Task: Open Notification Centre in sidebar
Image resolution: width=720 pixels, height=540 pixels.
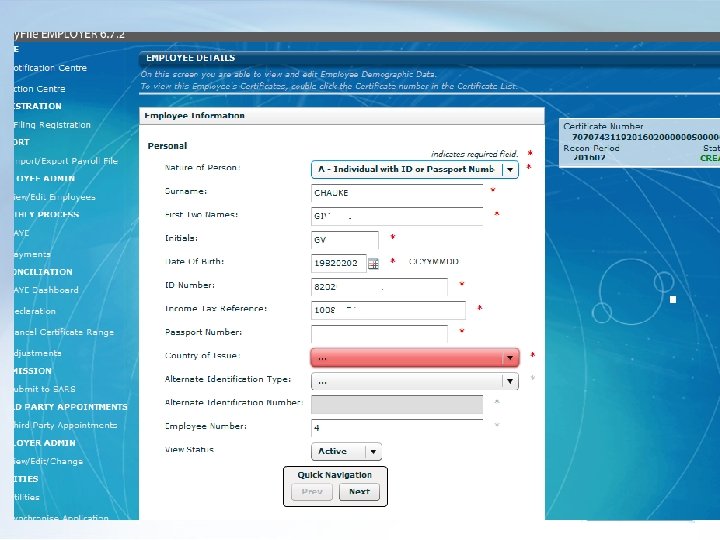Action: click(50, 68)
